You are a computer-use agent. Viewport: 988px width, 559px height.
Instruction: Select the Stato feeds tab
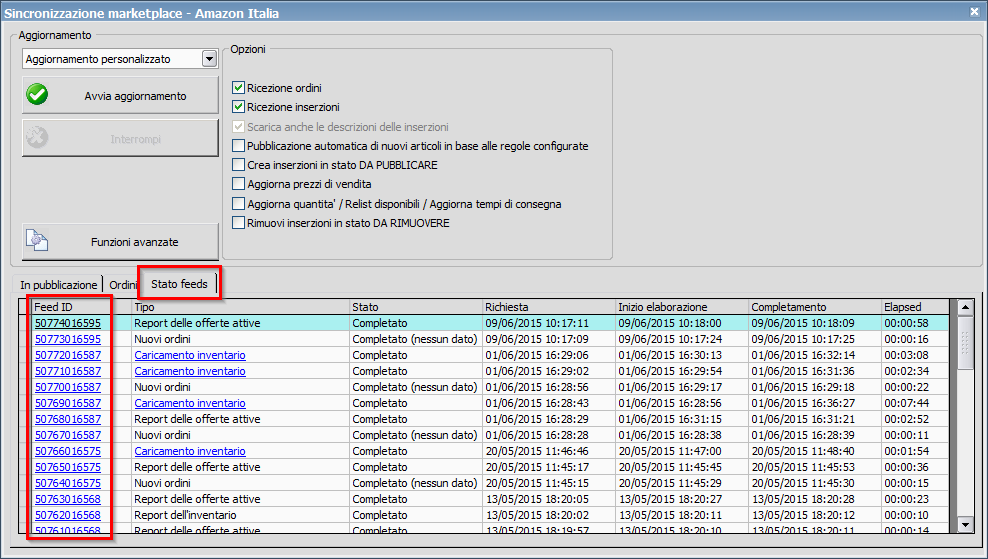pos(180,284)
